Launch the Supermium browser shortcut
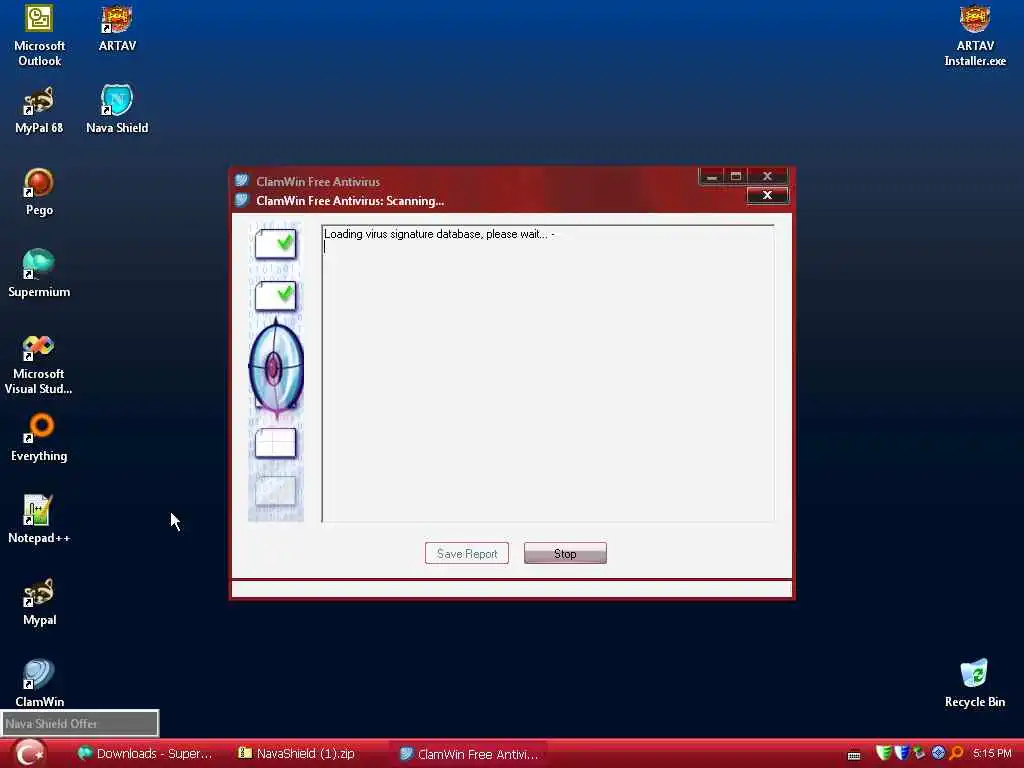 39,274
